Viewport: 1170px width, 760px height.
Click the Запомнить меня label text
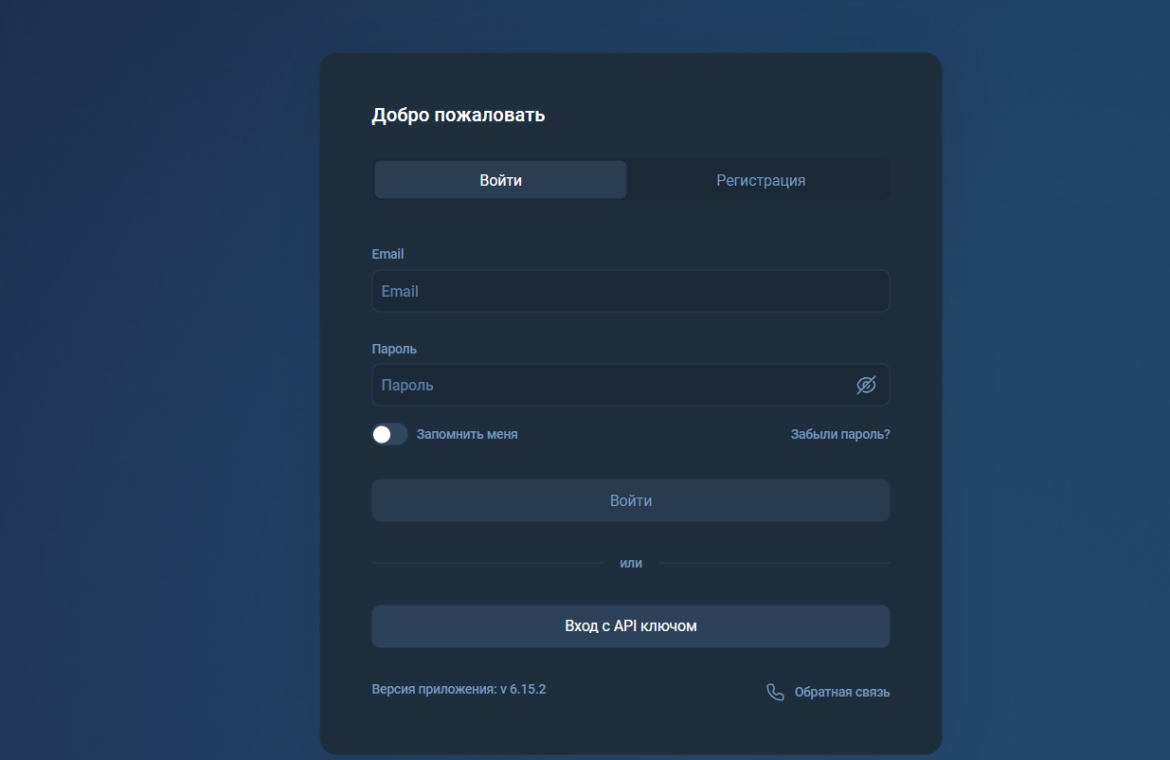(x=467, y=434)
